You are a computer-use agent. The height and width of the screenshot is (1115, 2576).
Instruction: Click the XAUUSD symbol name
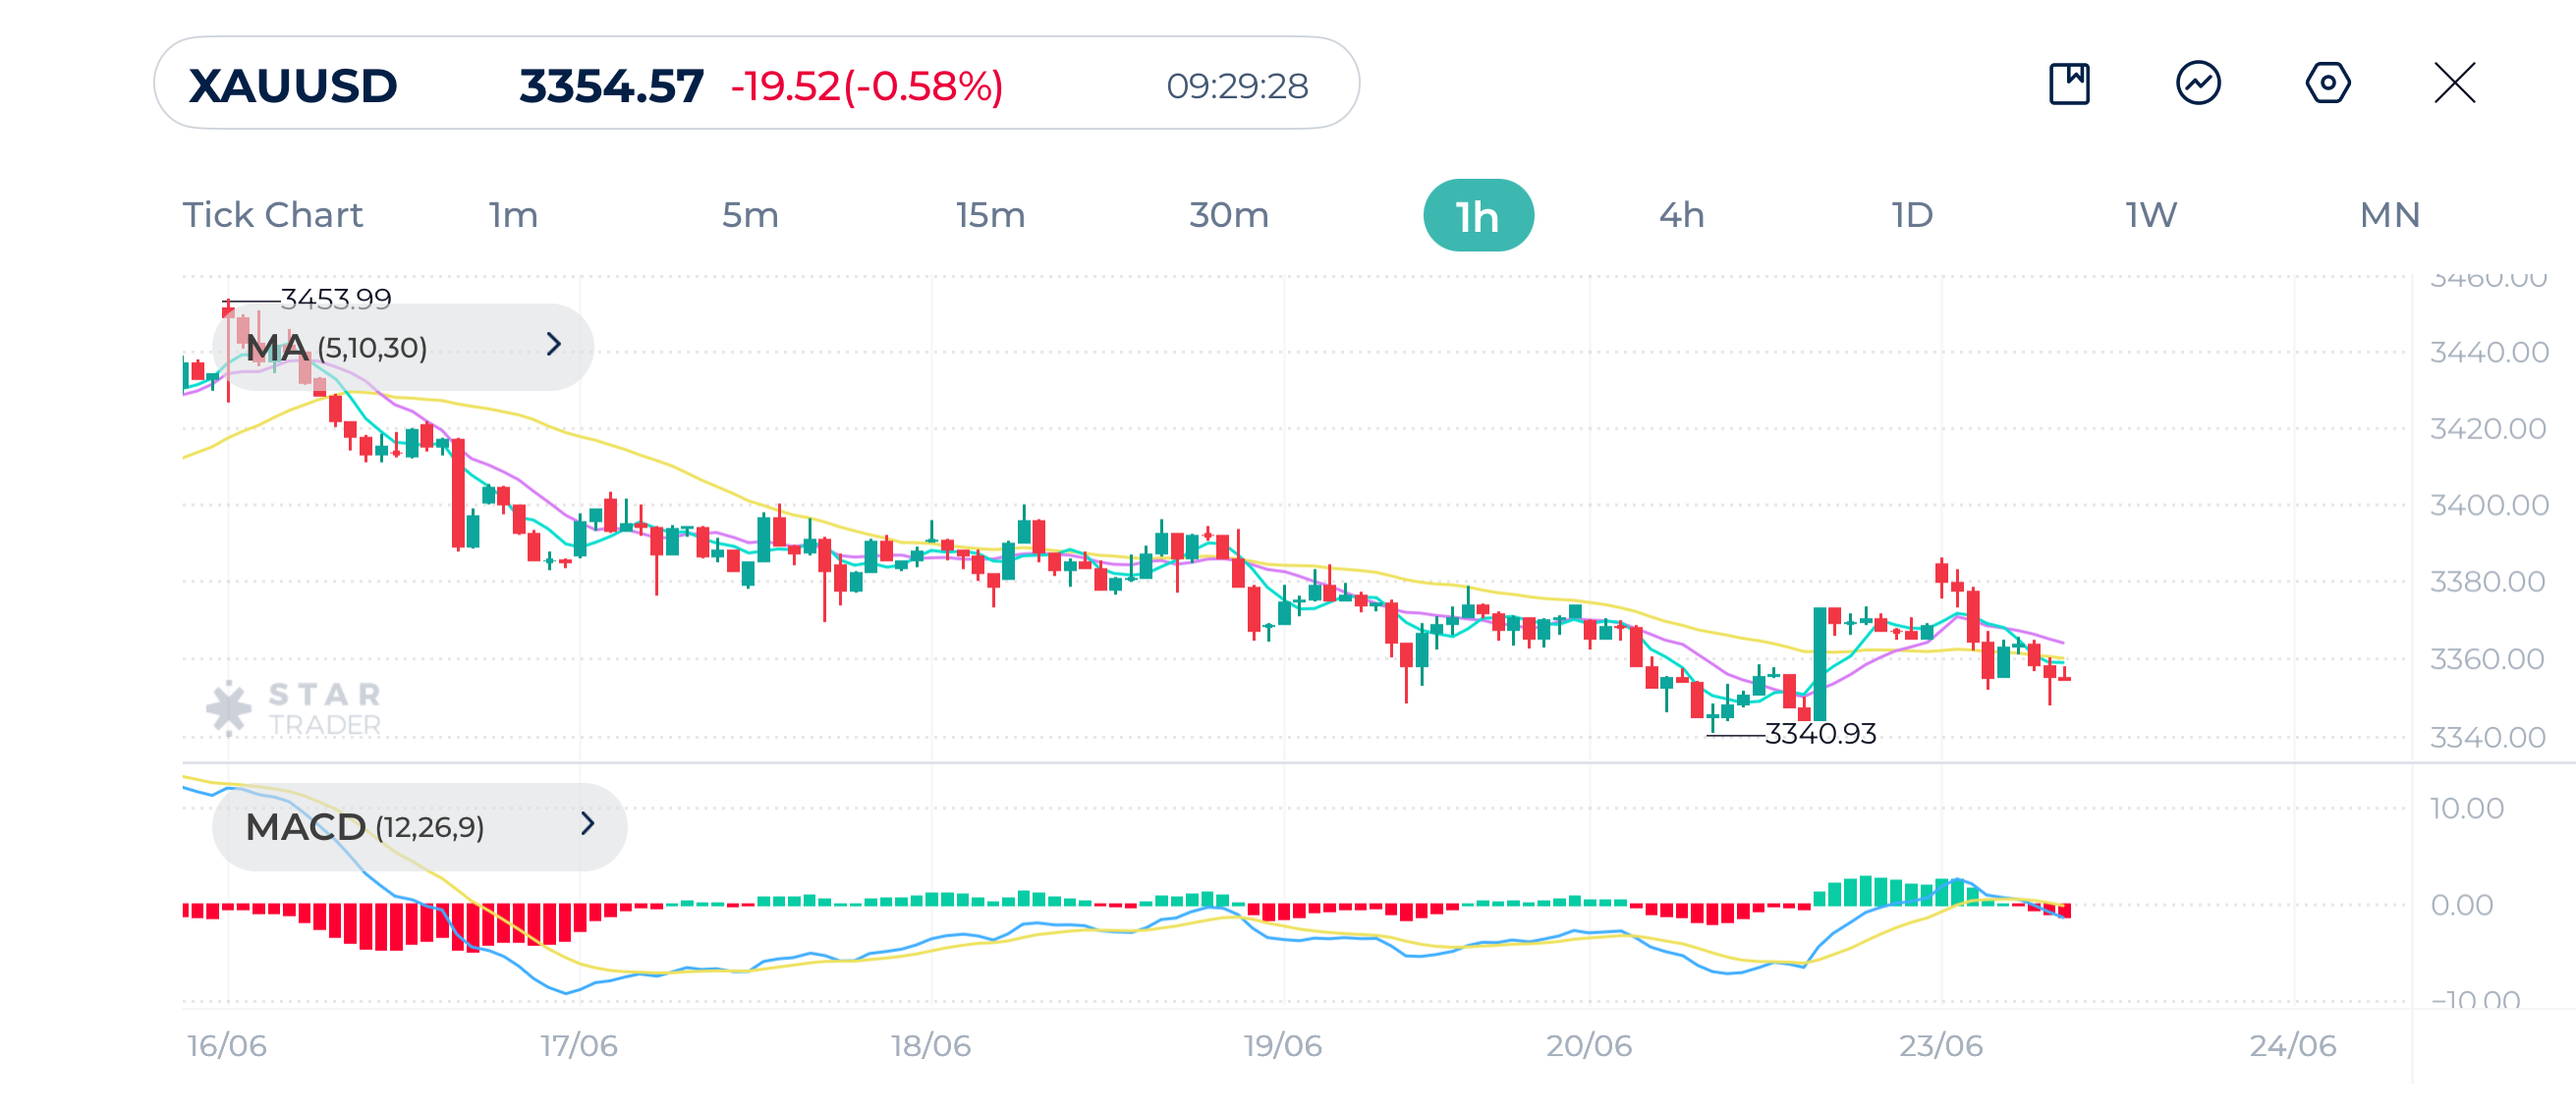[291, 86]
